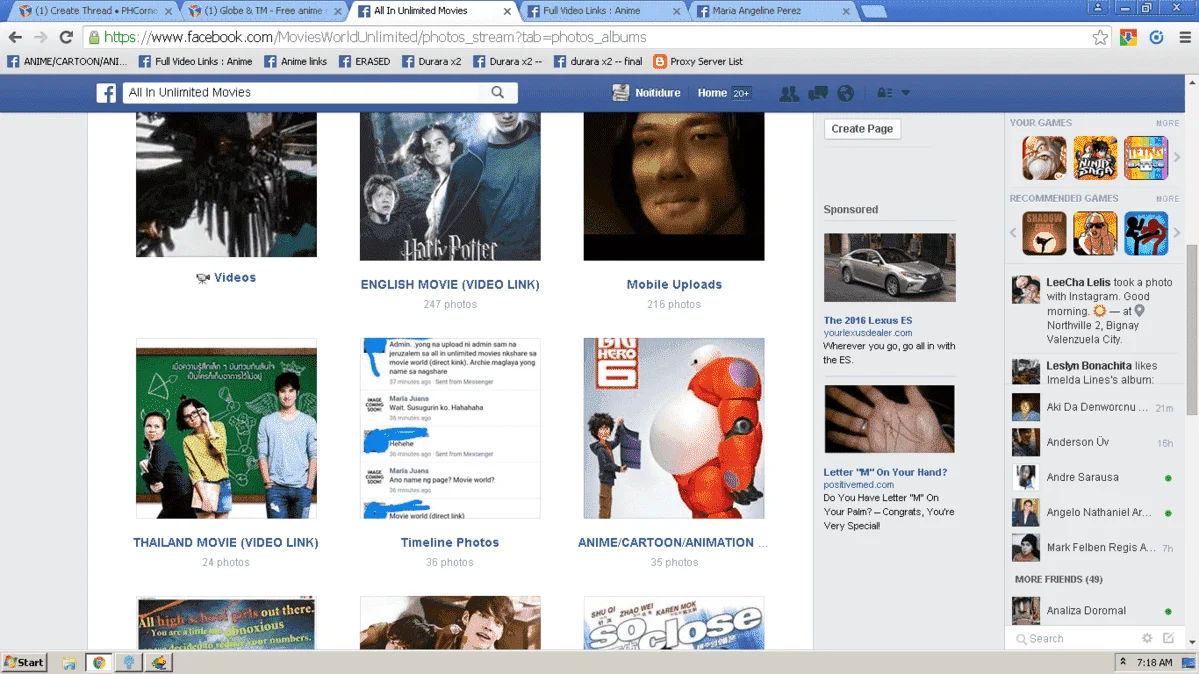1199x674 pixels.
Task: Launch the Tetris Battle game icon
Action: click(1145, 158)
